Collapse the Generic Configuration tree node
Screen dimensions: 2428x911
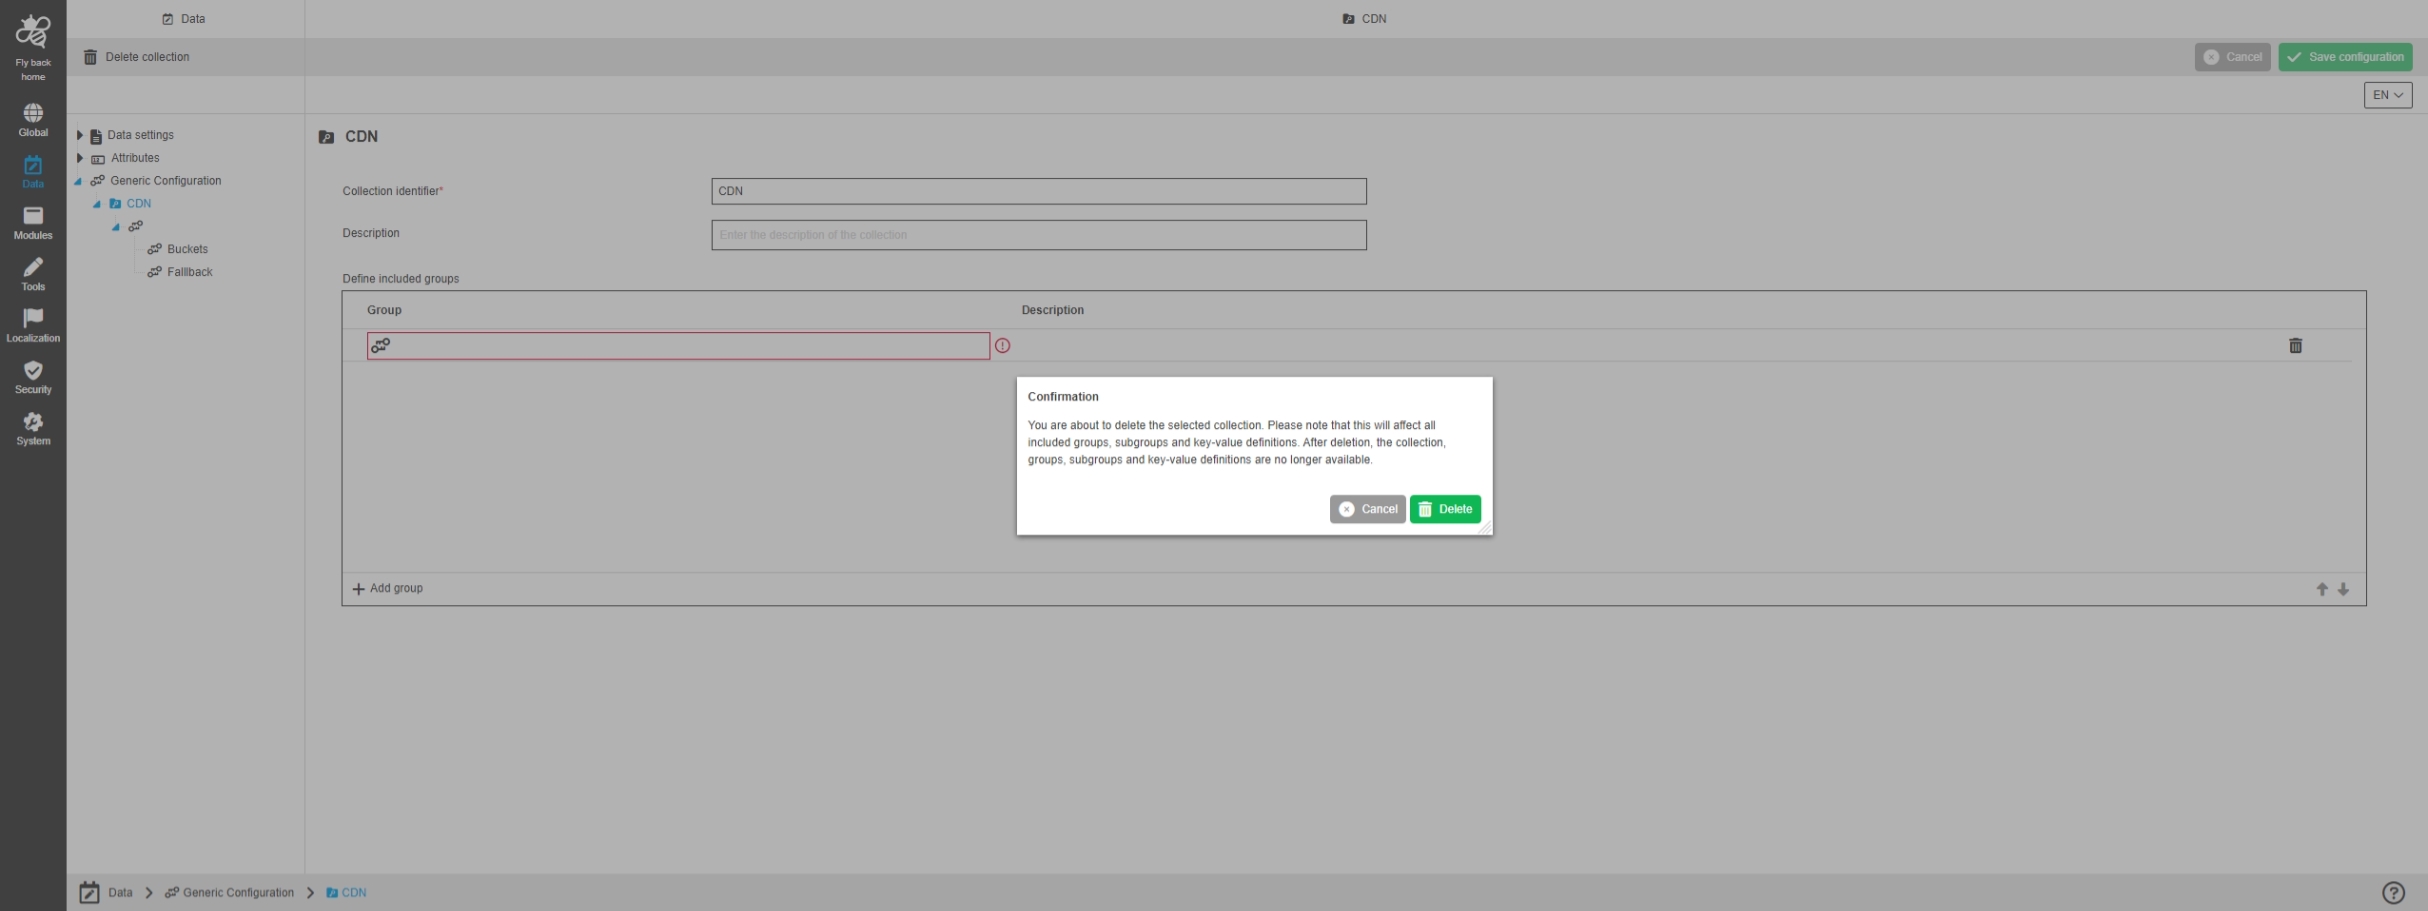click(78, 181)
